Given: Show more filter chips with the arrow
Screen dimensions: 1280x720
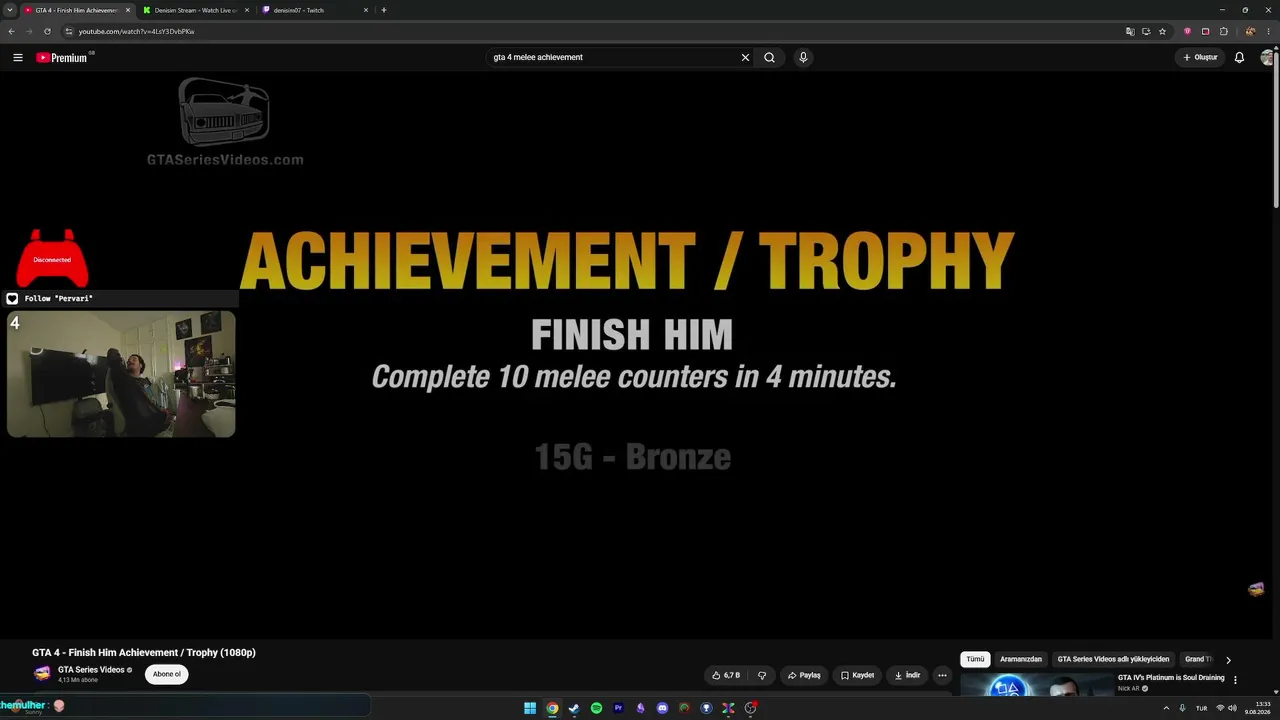Looking at the screenshot, I should 1228,660.
